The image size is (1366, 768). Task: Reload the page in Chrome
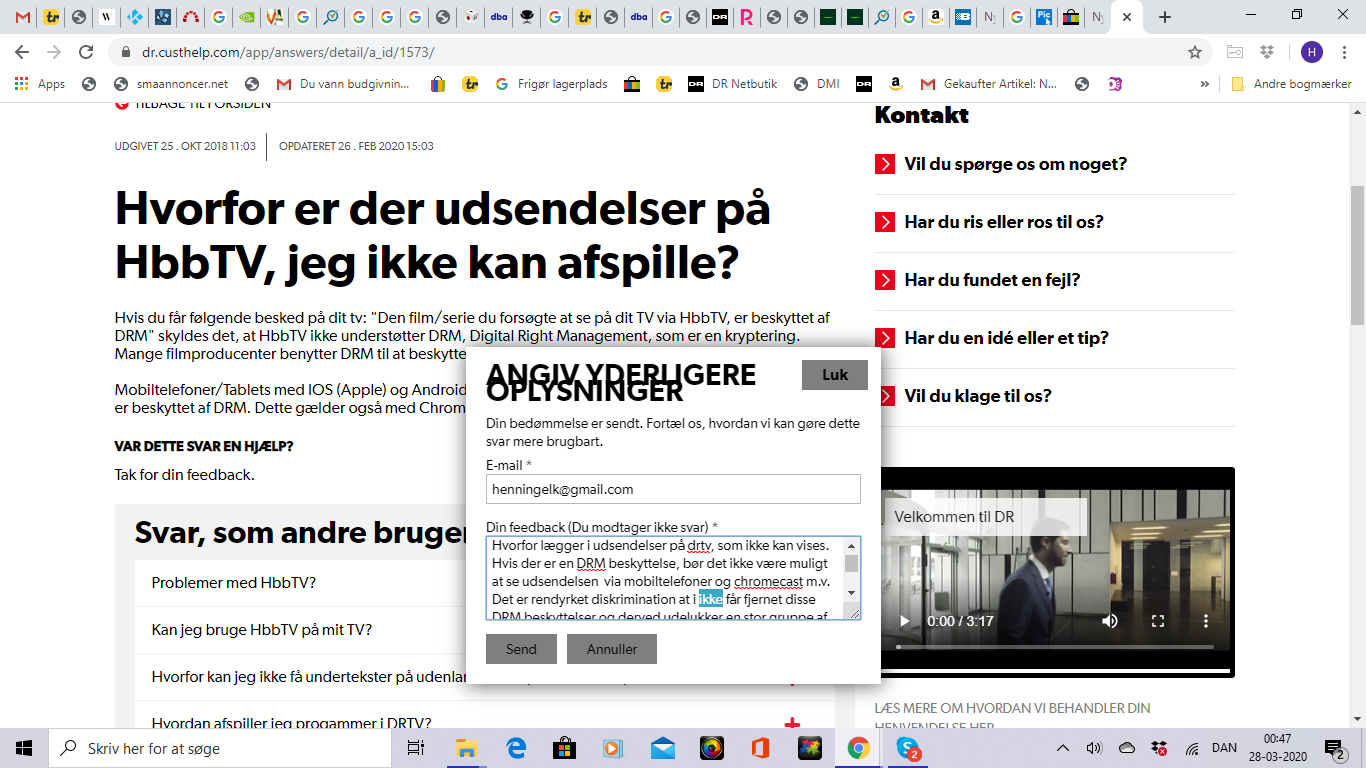(x=86, y=52)
